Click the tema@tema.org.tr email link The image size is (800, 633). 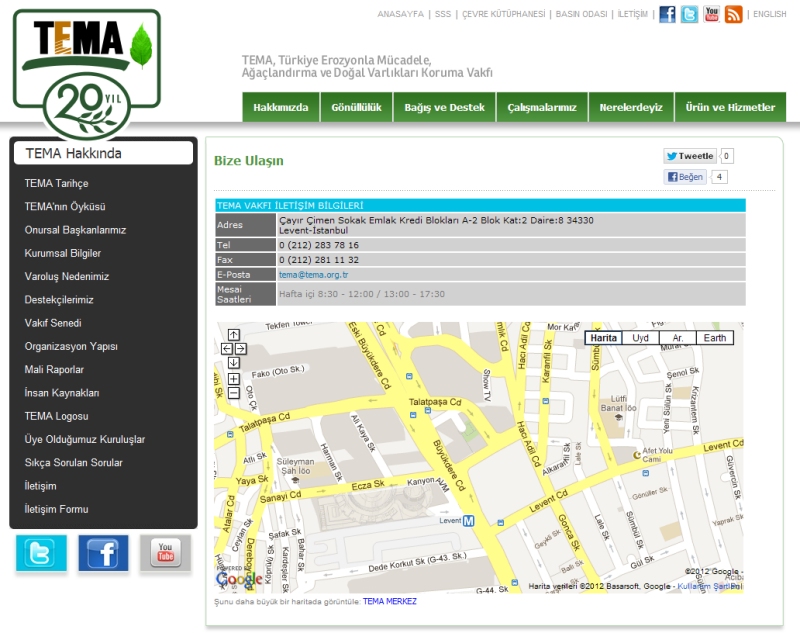tap(313, 274)
